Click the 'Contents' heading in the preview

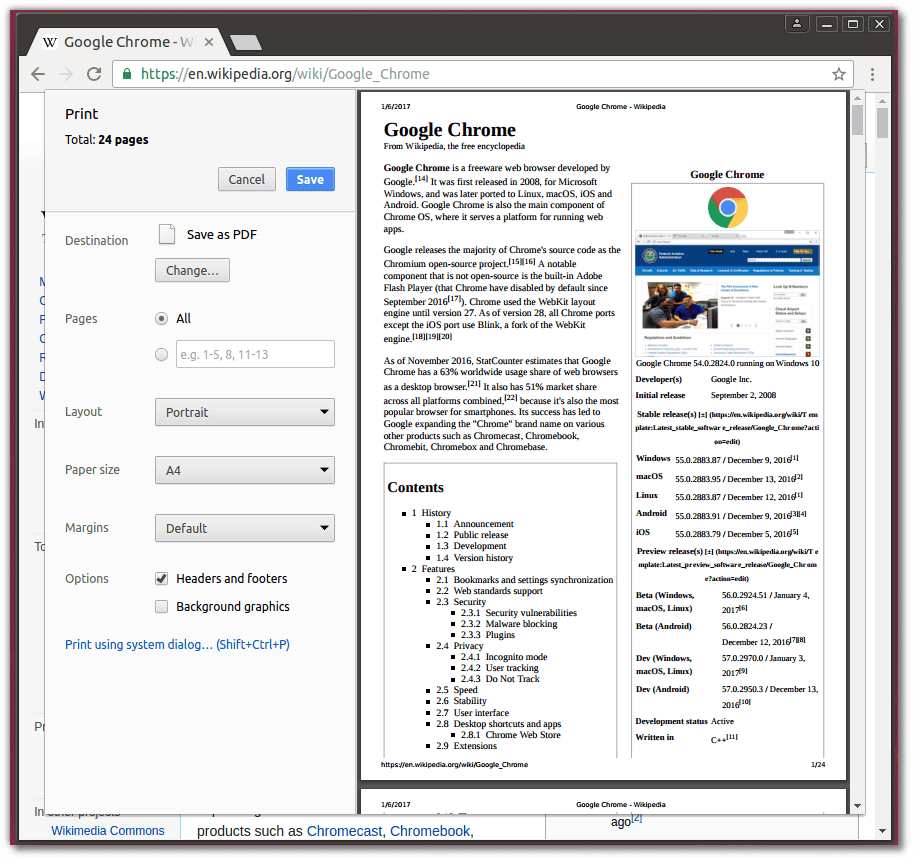coord(416,487)
